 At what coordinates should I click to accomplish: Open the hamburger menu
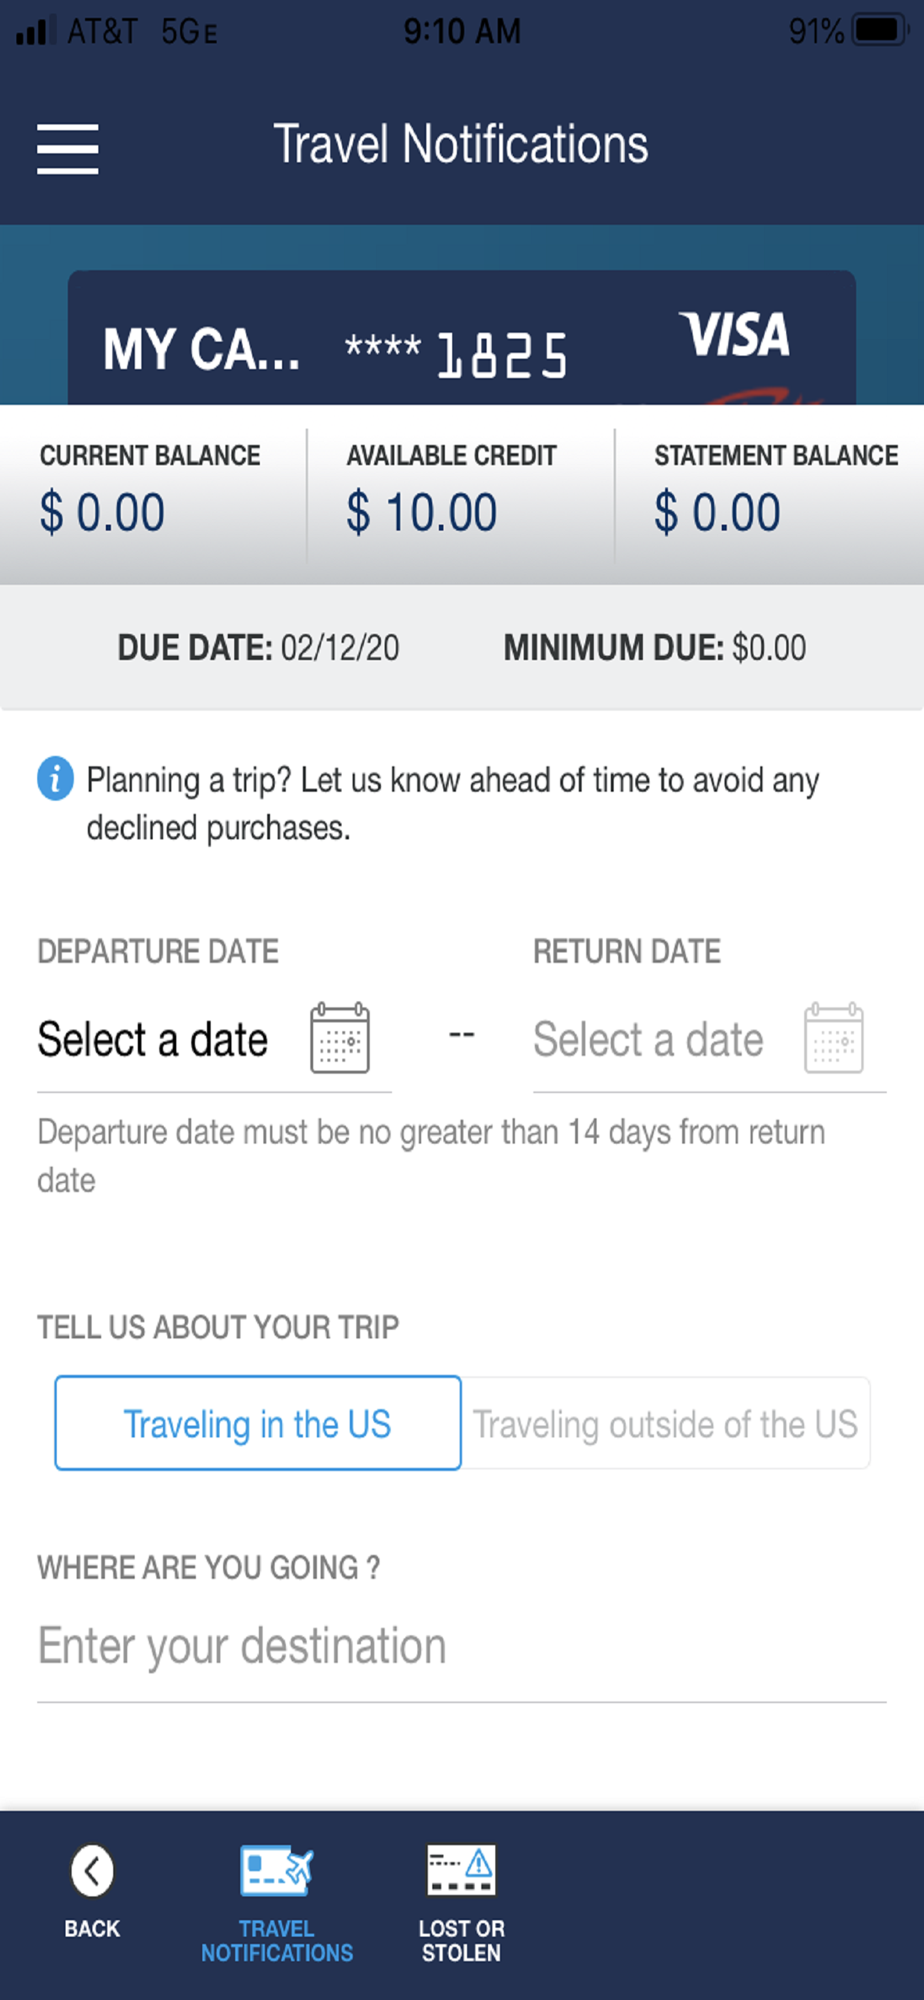coord(67,148)
